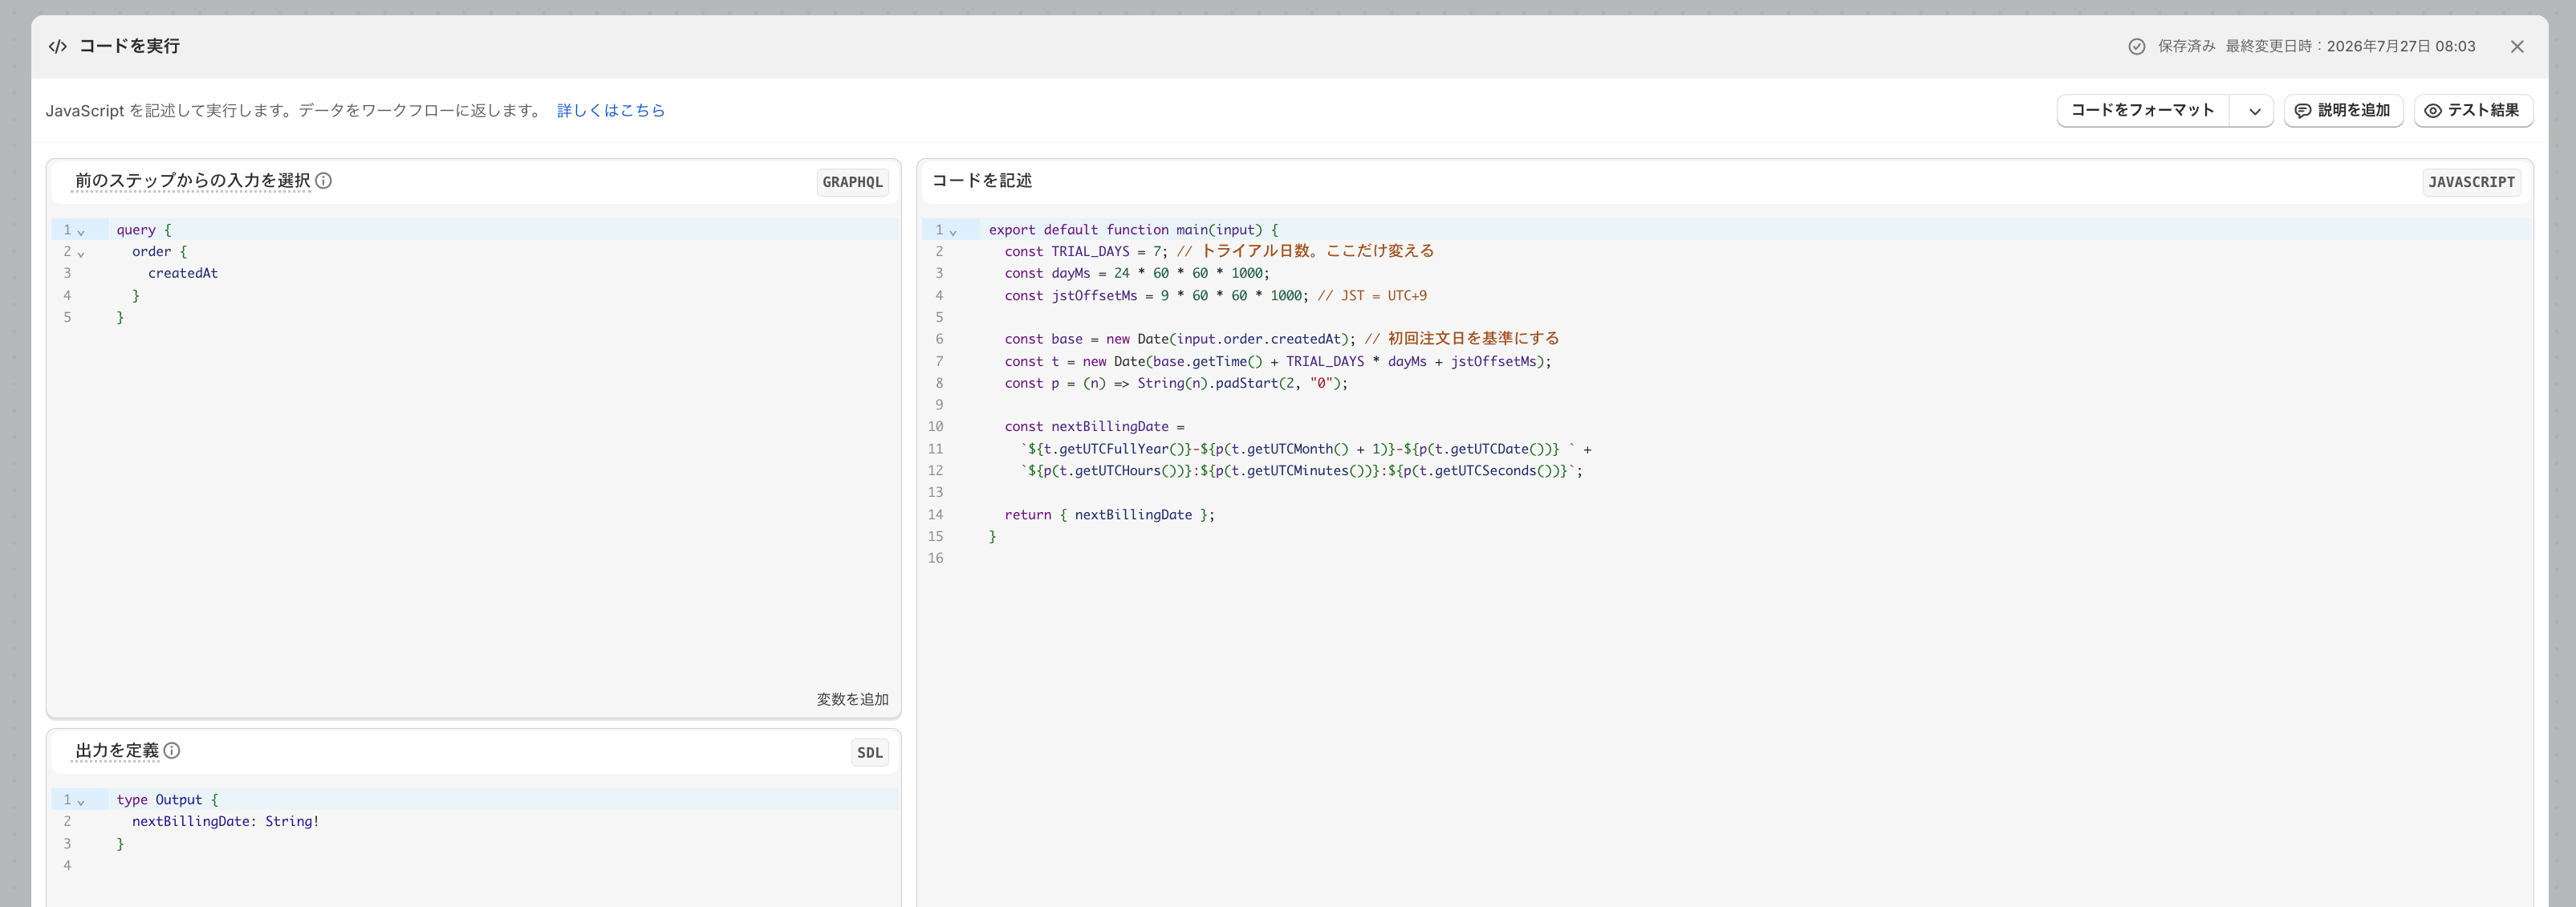Image resolution: width=2576 pixels, height=907 pixels.
Task: Click the const t = new Date line
Action: point(1278,361)
